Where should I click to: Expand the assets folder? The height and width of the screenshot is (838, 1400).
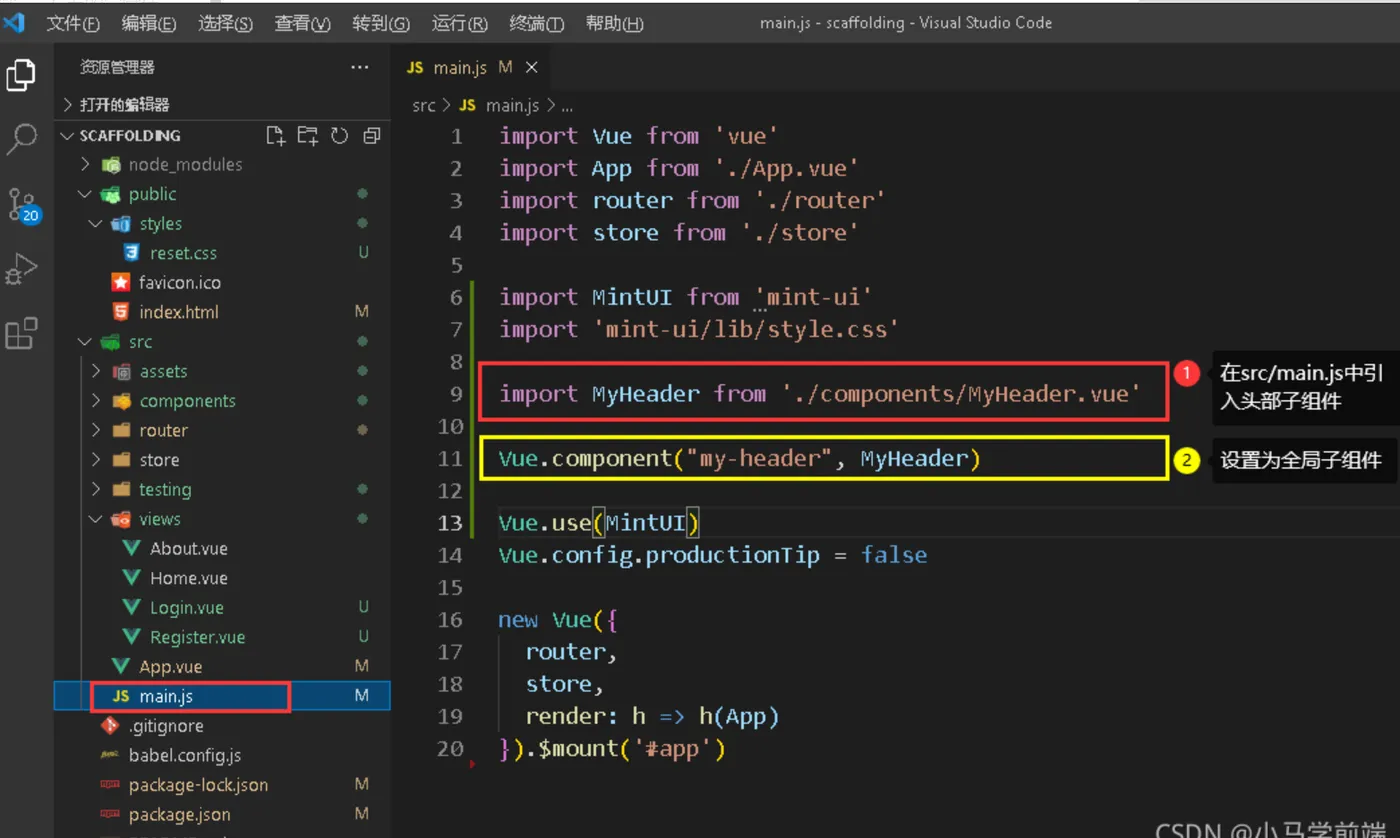(96, 371)
